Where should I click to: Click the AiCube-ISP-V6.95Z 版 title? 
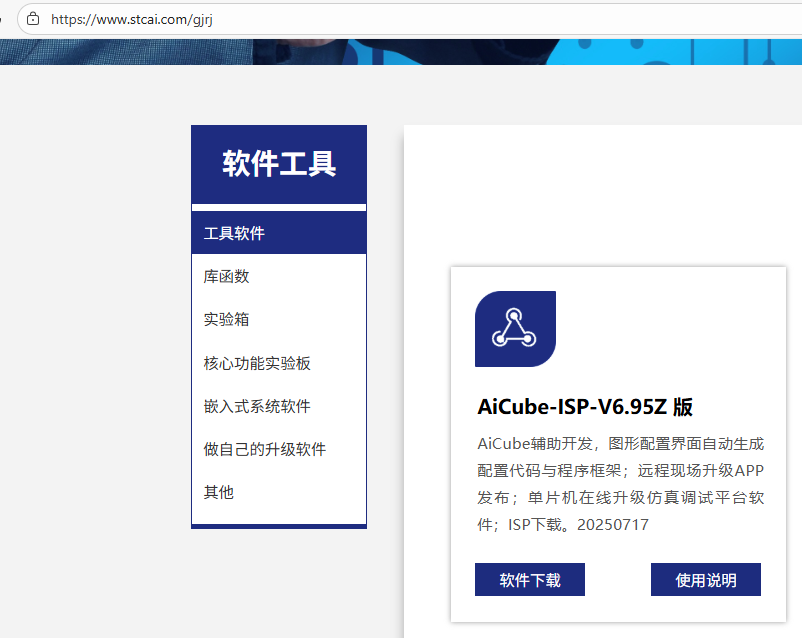pos(585,407)
